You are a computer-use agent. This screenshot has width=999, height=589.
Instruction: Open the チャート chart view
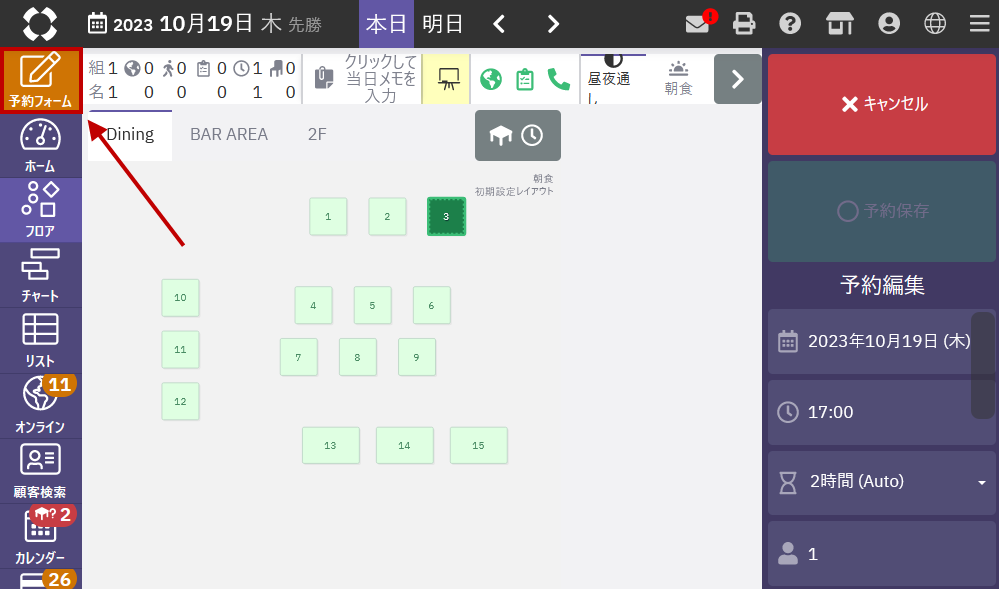coord(41,275)
